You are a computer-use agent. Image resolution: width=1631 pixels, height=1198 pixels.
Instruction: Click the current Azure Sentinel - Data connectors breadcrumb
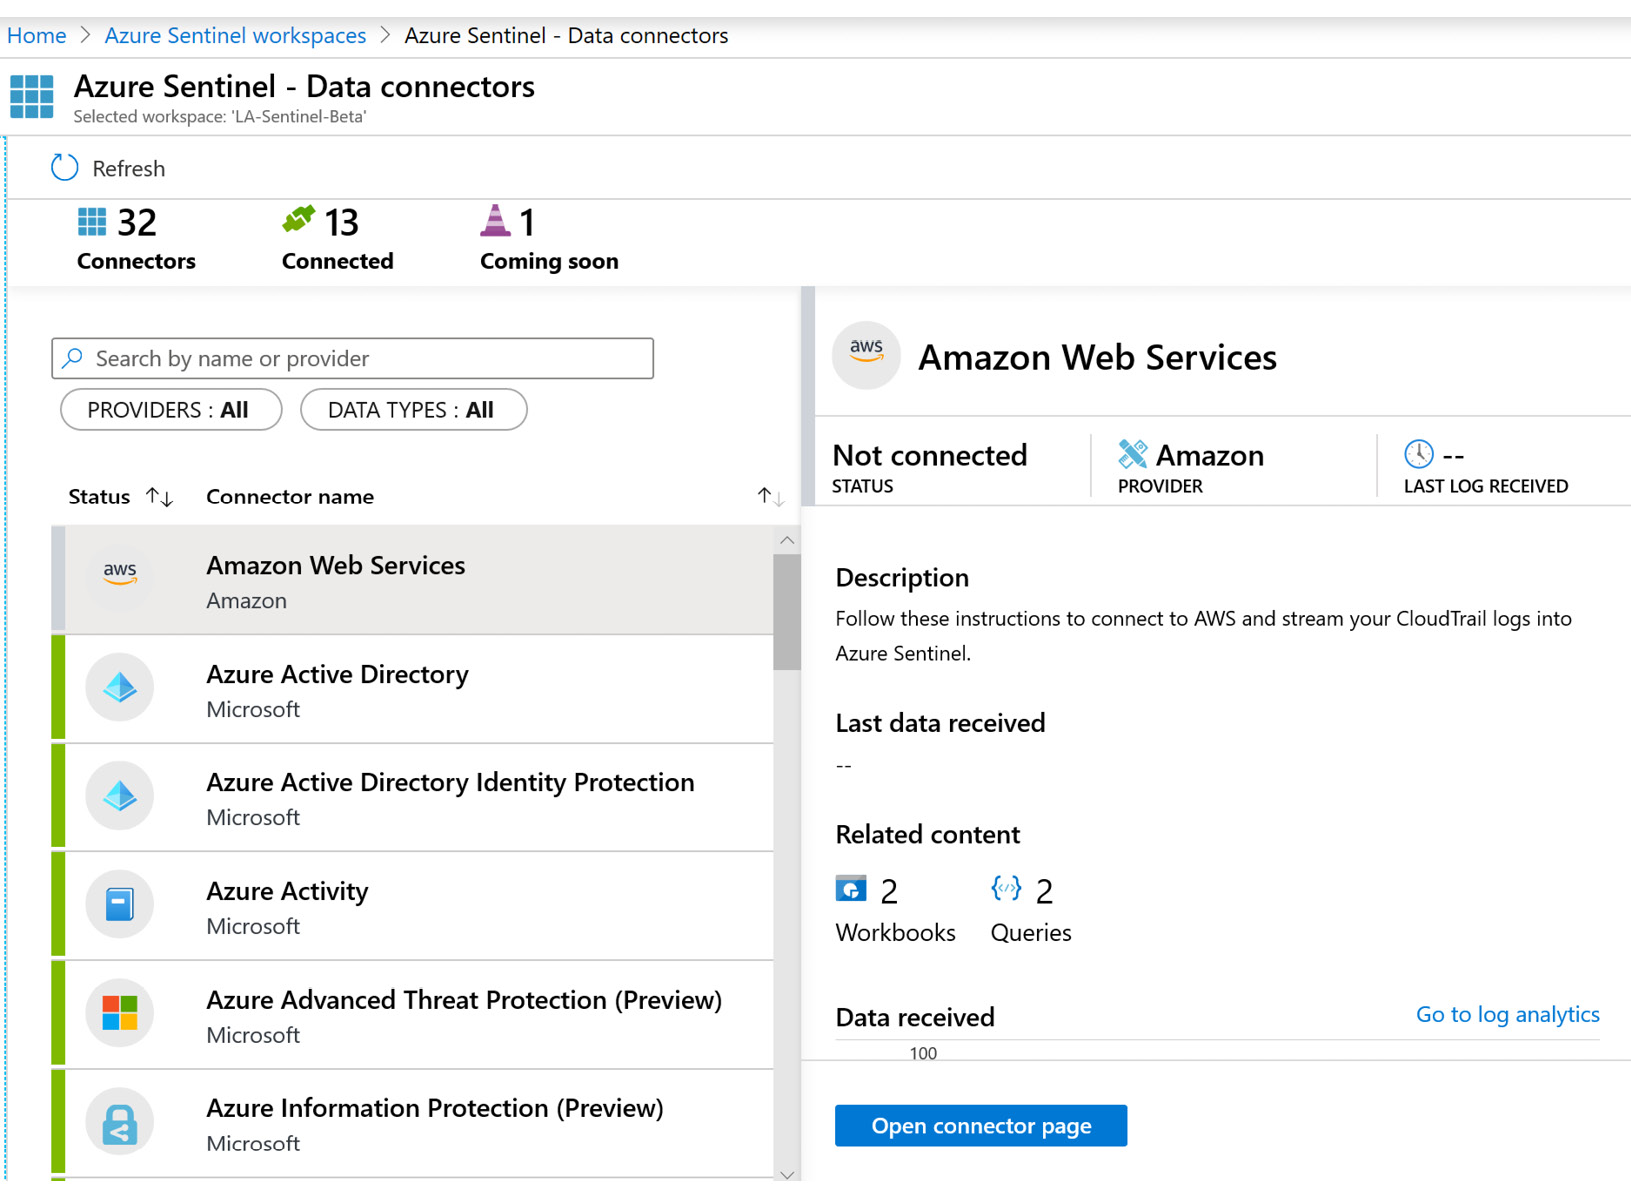(566, 35)
